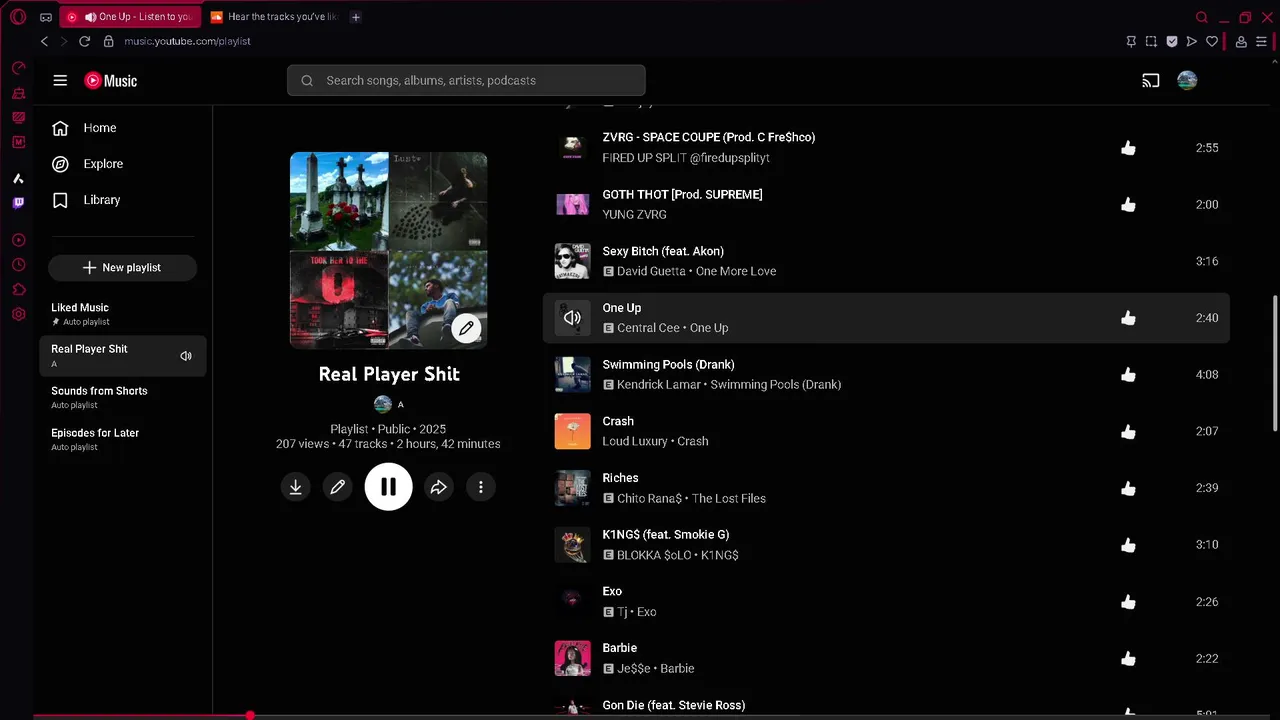Open the Liked Music auto playlist

coord(123,314)
